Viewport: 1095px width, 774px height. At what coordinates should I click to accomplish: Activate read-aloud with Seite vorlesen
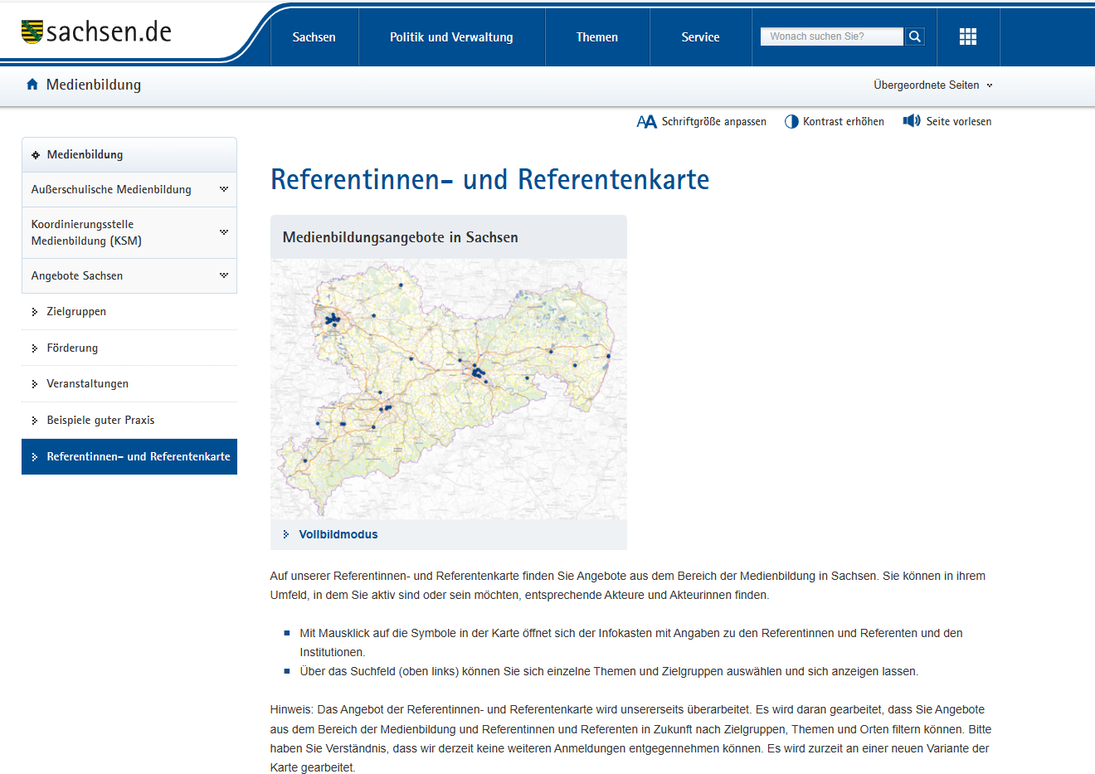[957, 121]
